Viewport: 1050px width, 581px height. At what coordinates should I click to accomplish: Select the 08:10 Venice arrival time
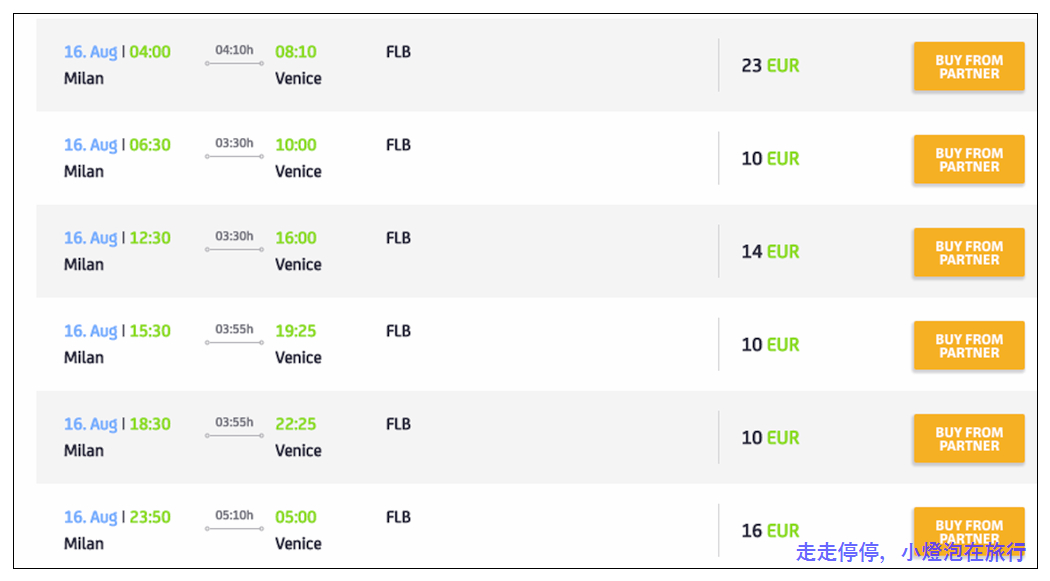click(296, 52)
